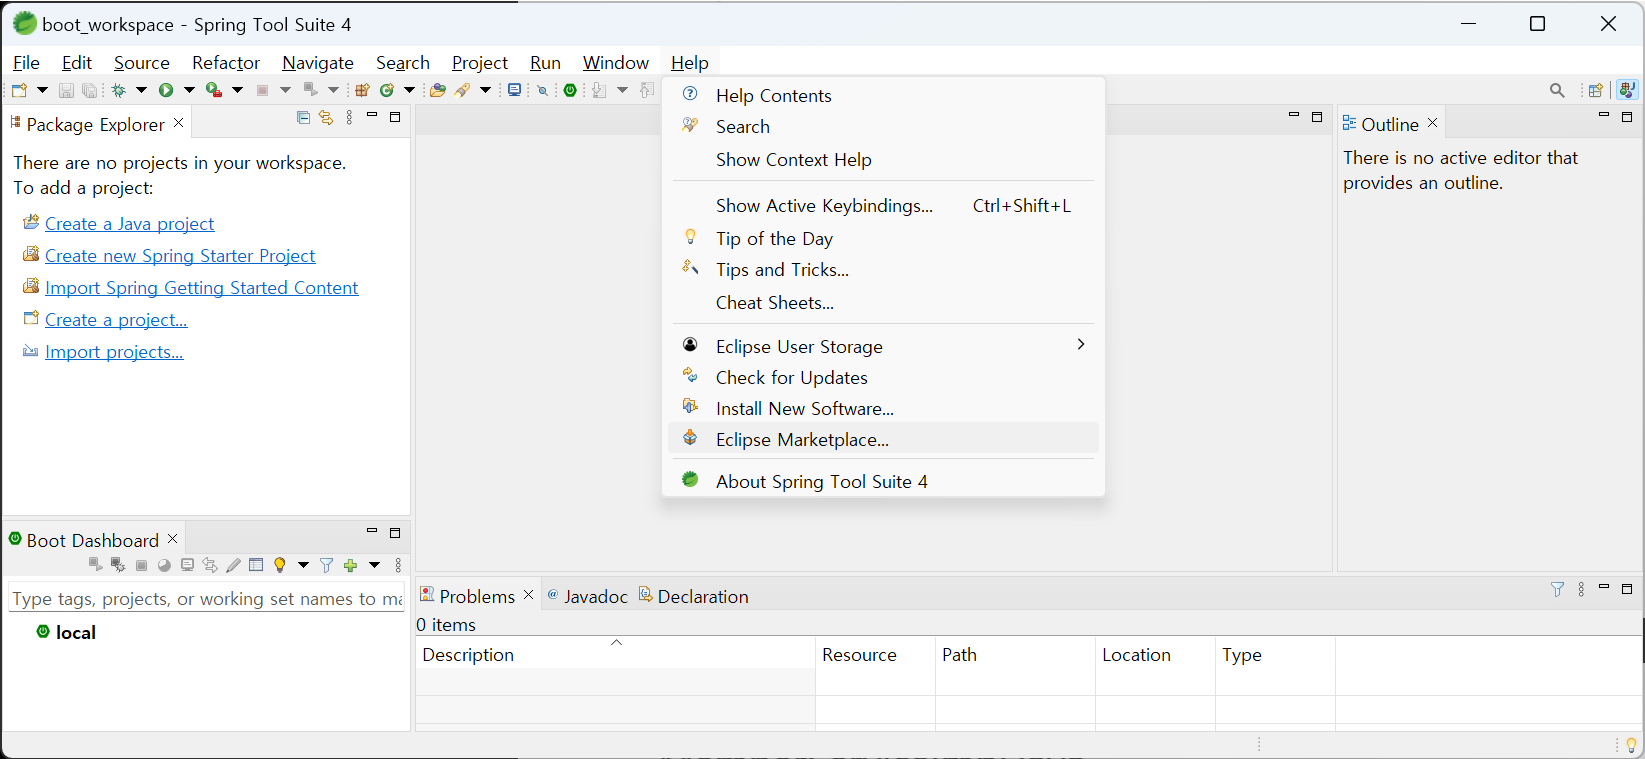Close the Outline tab

[x=1432, y=122]
